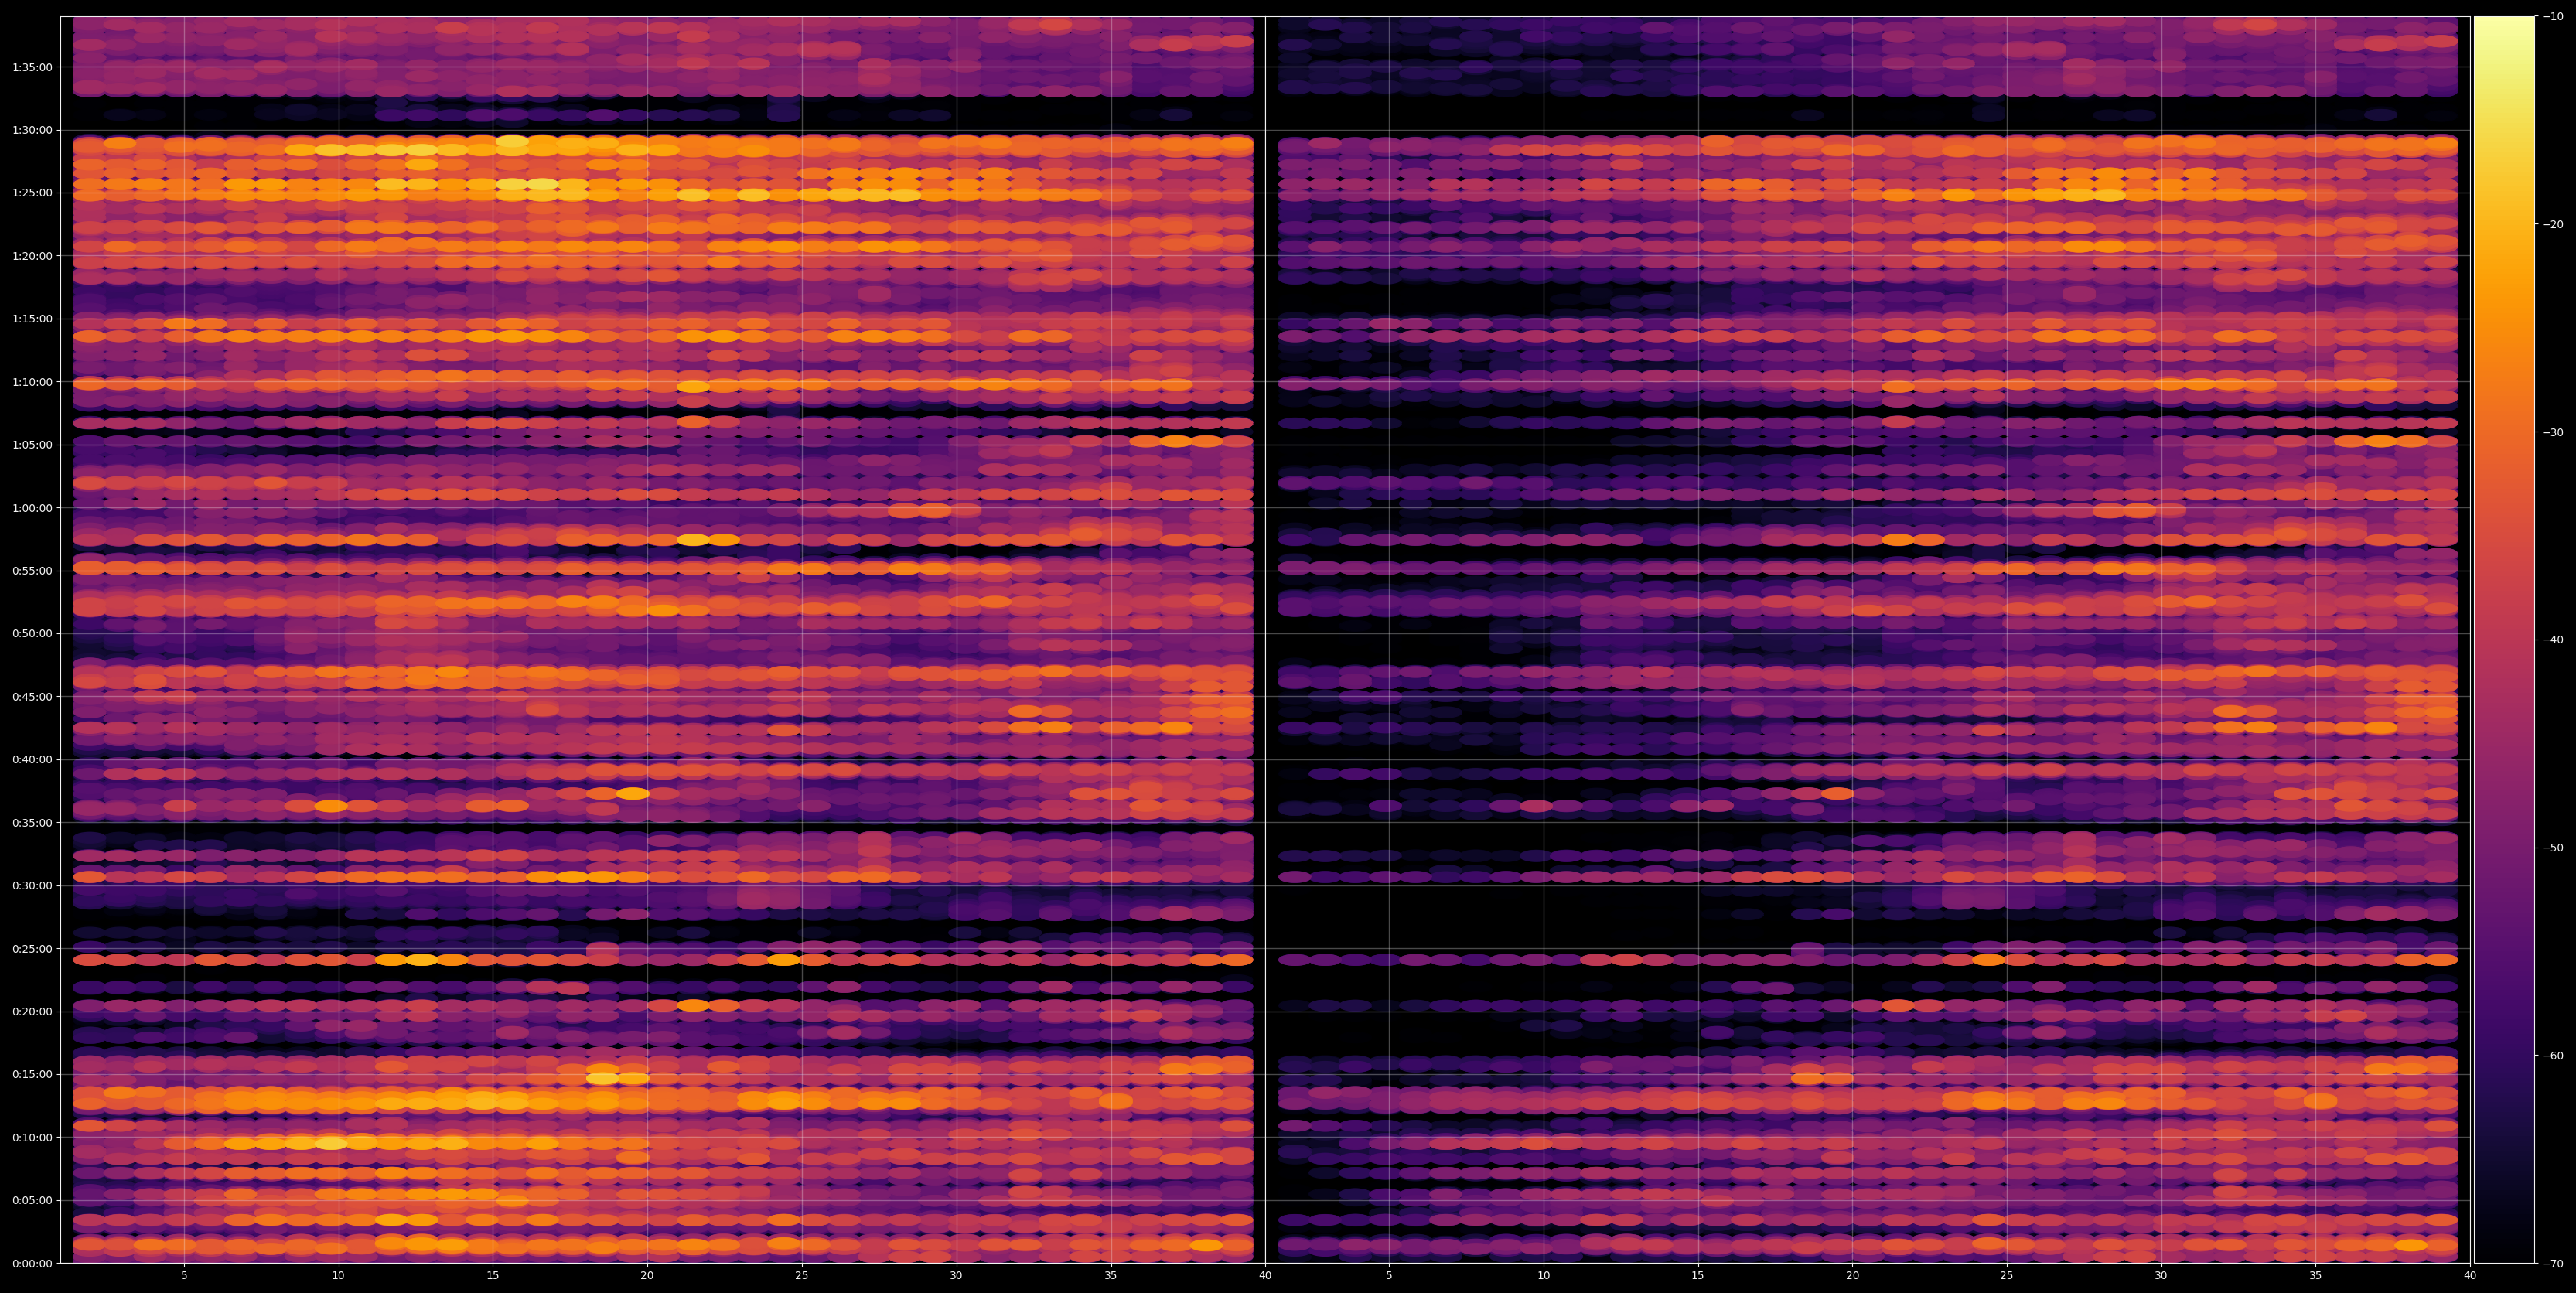Select the 0:40:00 y-axis tick label
The width and height of the screenshot is (2576, 1293).
32,759
